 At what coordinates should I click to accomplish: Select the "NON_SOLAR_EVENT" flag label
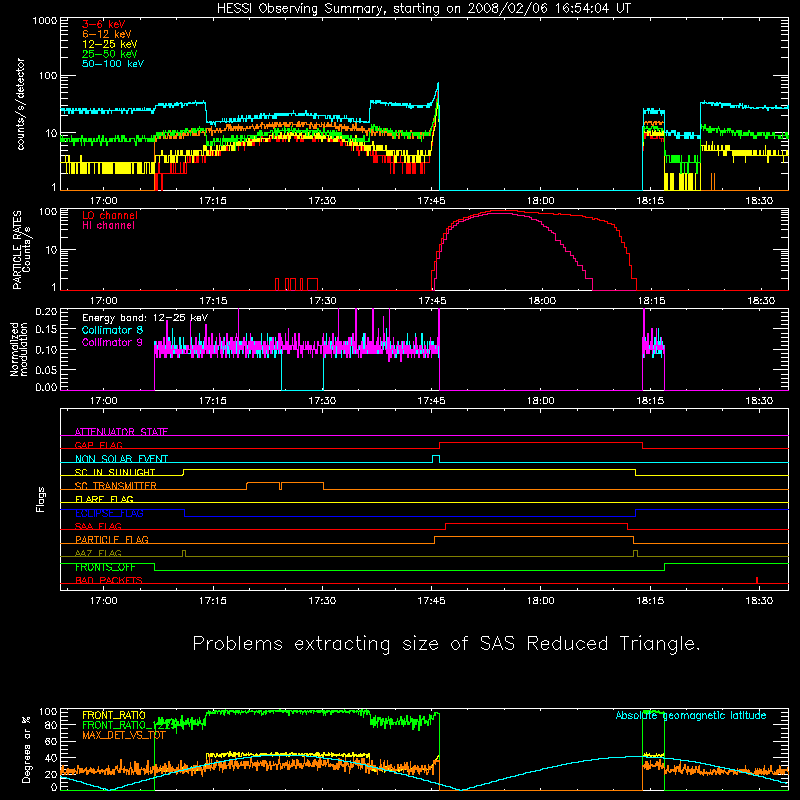121,459
